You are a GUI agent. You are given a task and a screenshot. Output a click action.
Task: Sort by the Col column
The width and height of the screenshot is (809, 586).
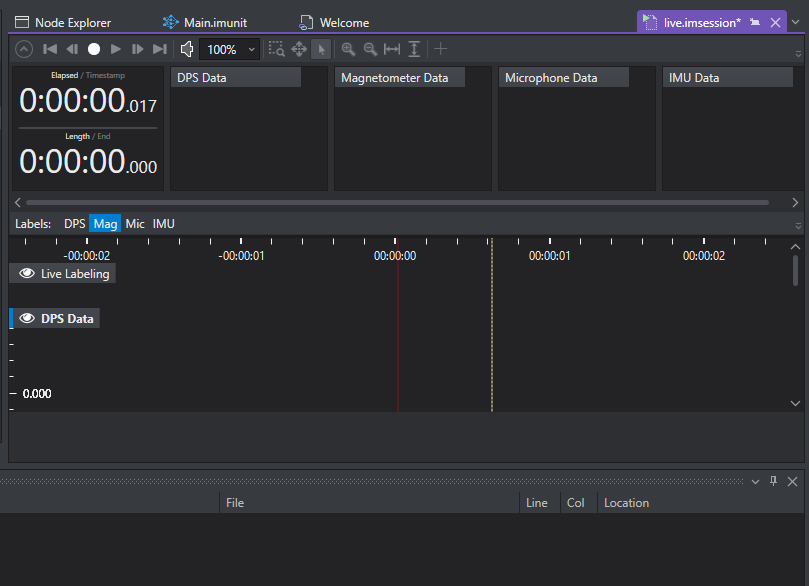(578, 502)
